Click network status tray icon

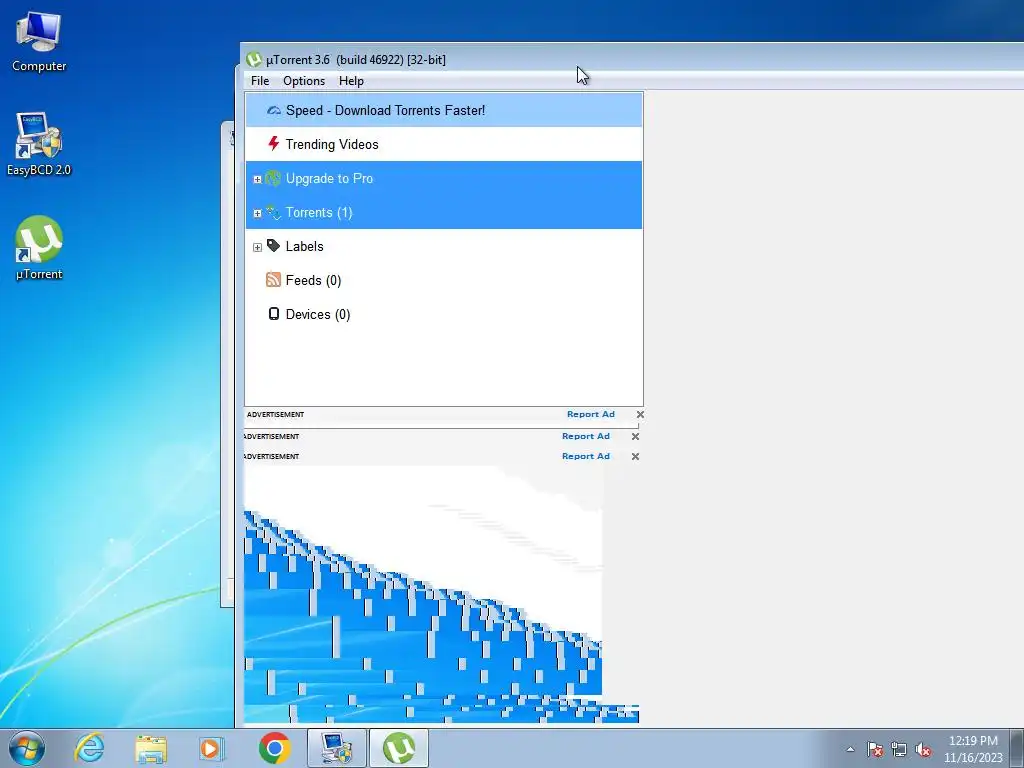coord(899,749)
